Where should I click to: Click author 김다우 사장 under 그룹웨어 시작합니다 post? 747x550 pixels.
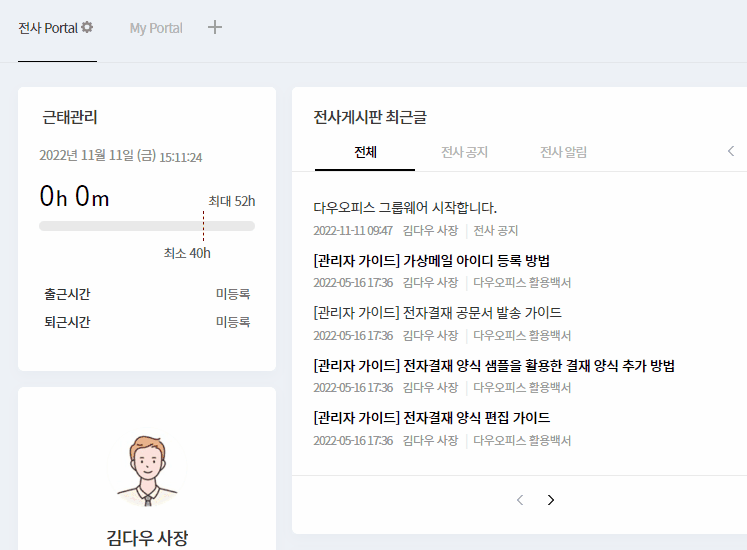pos(430,231)
